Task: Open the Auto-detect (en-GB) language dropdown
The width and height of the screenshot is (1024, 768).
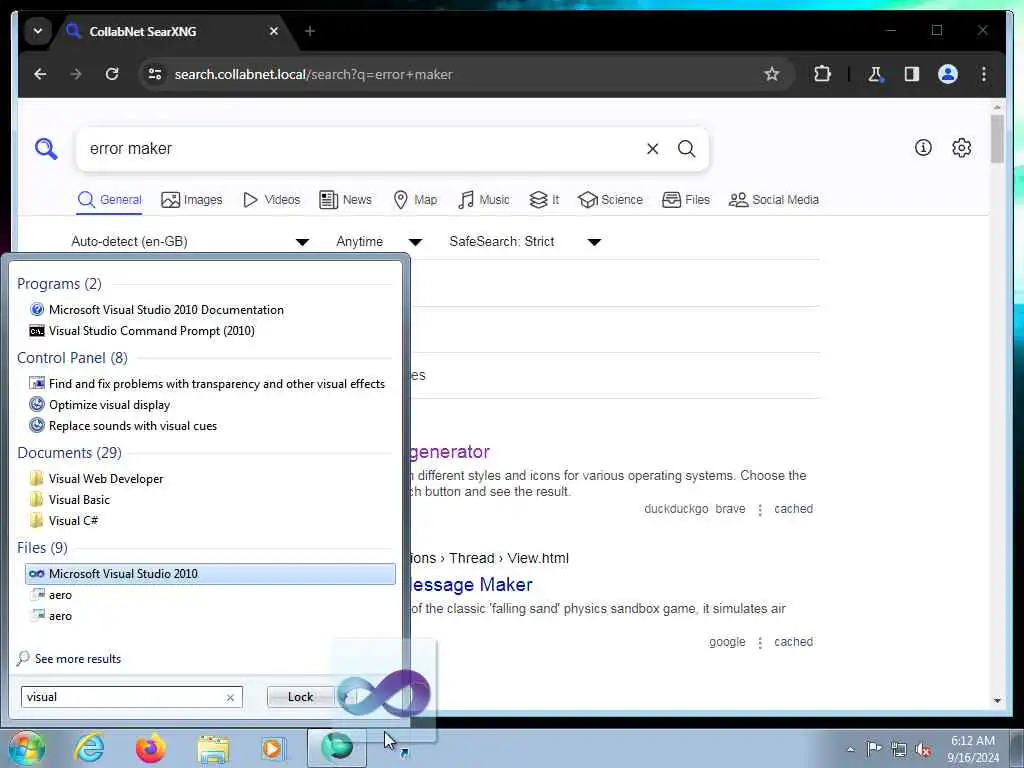Action: [x=190, y=242]
